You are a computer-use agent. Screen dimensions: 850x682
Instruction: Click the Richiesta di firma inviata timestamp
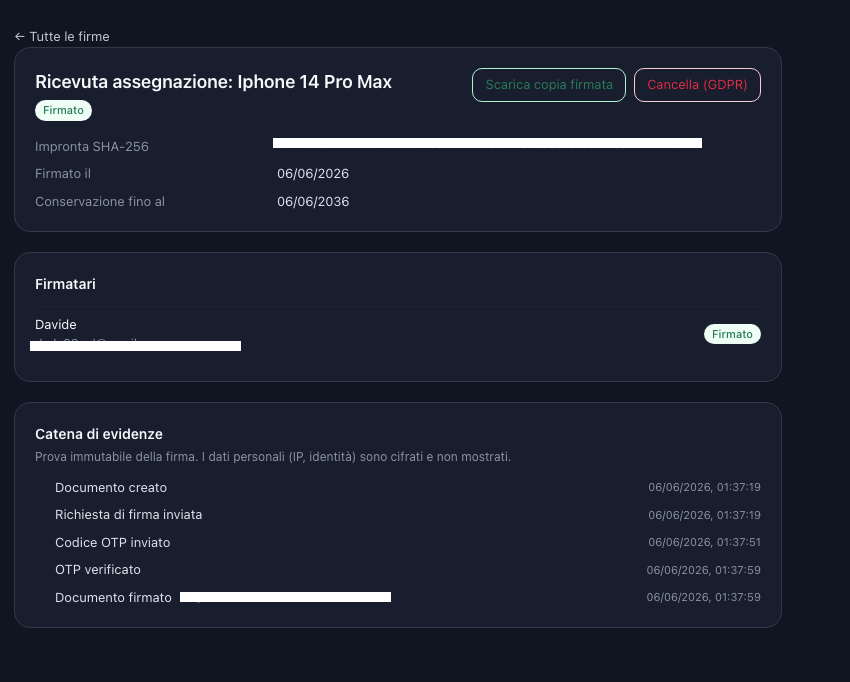[x=704, y=515]
